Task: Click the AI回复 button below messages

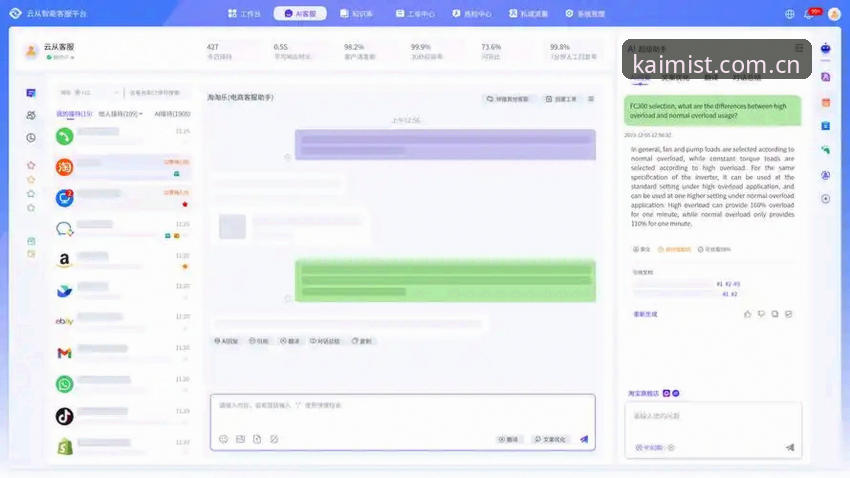Action: coord(226,341)
